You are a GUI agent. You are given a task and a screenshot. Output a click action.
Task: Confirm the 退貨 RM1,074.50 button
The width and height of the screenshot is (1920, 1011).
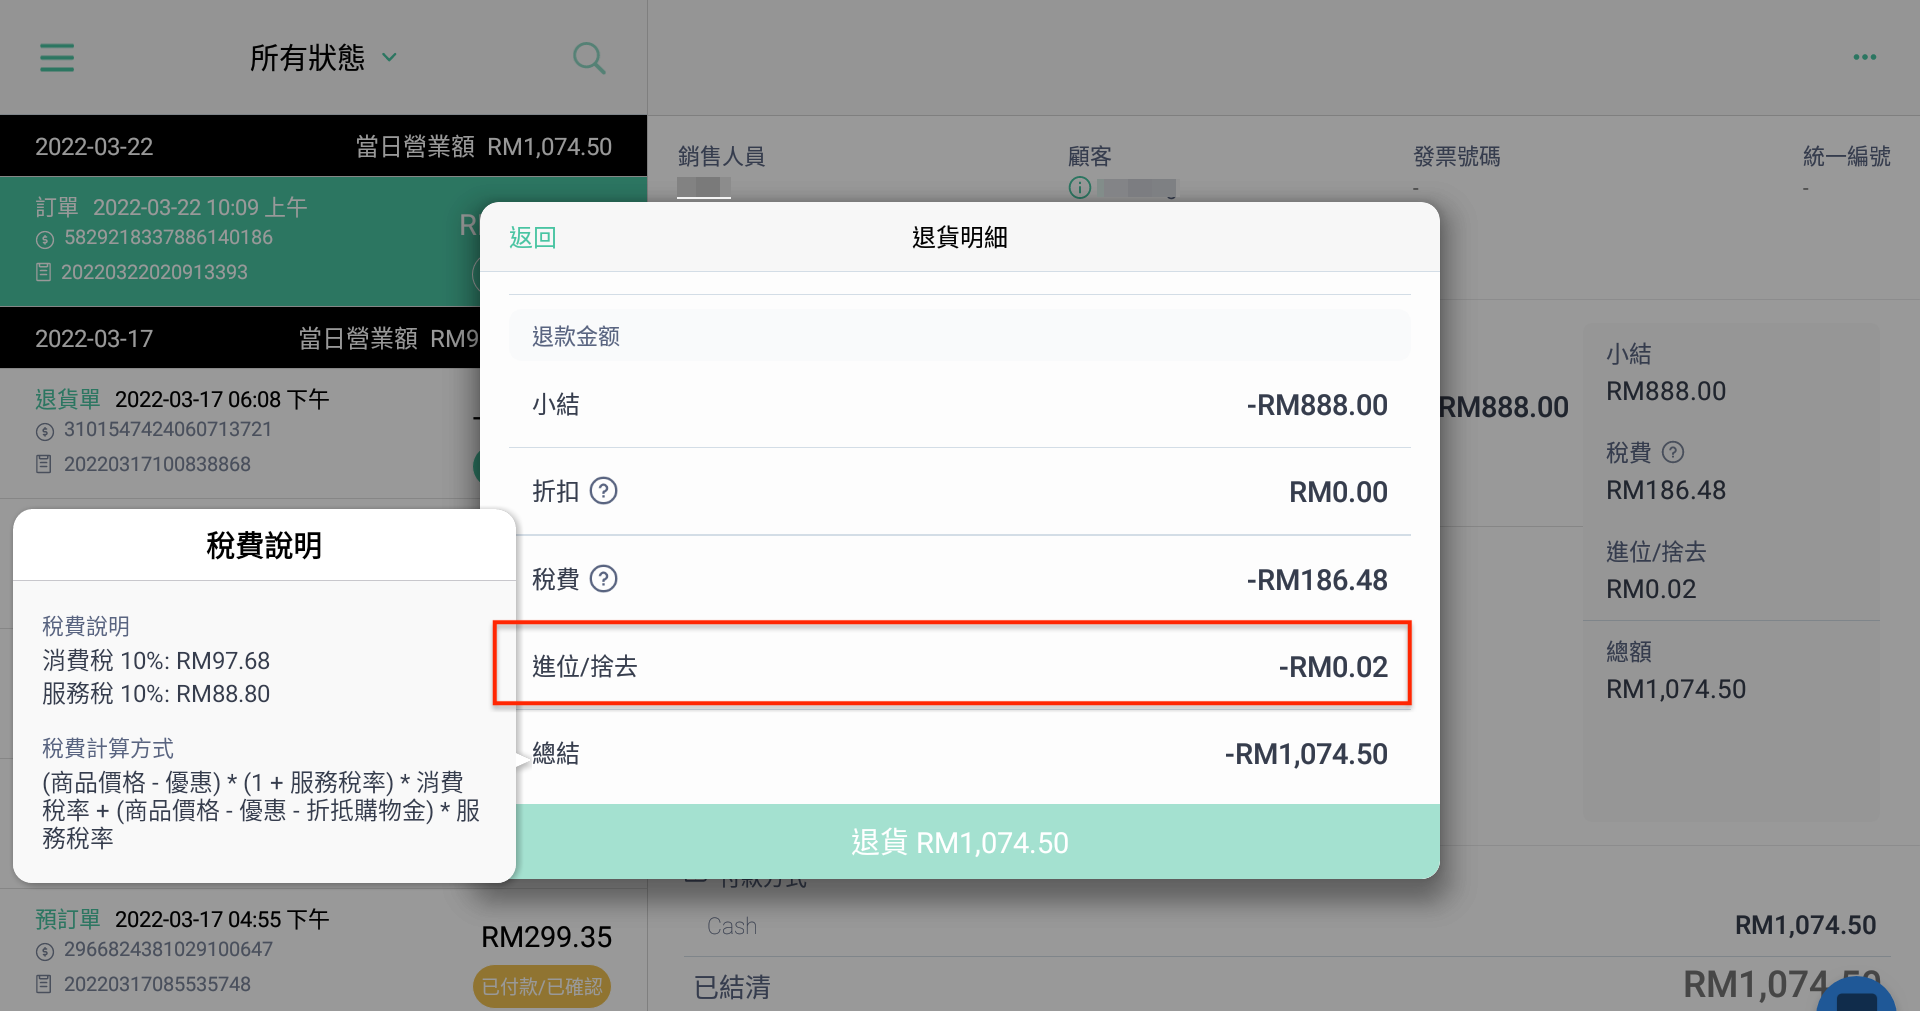960,842
